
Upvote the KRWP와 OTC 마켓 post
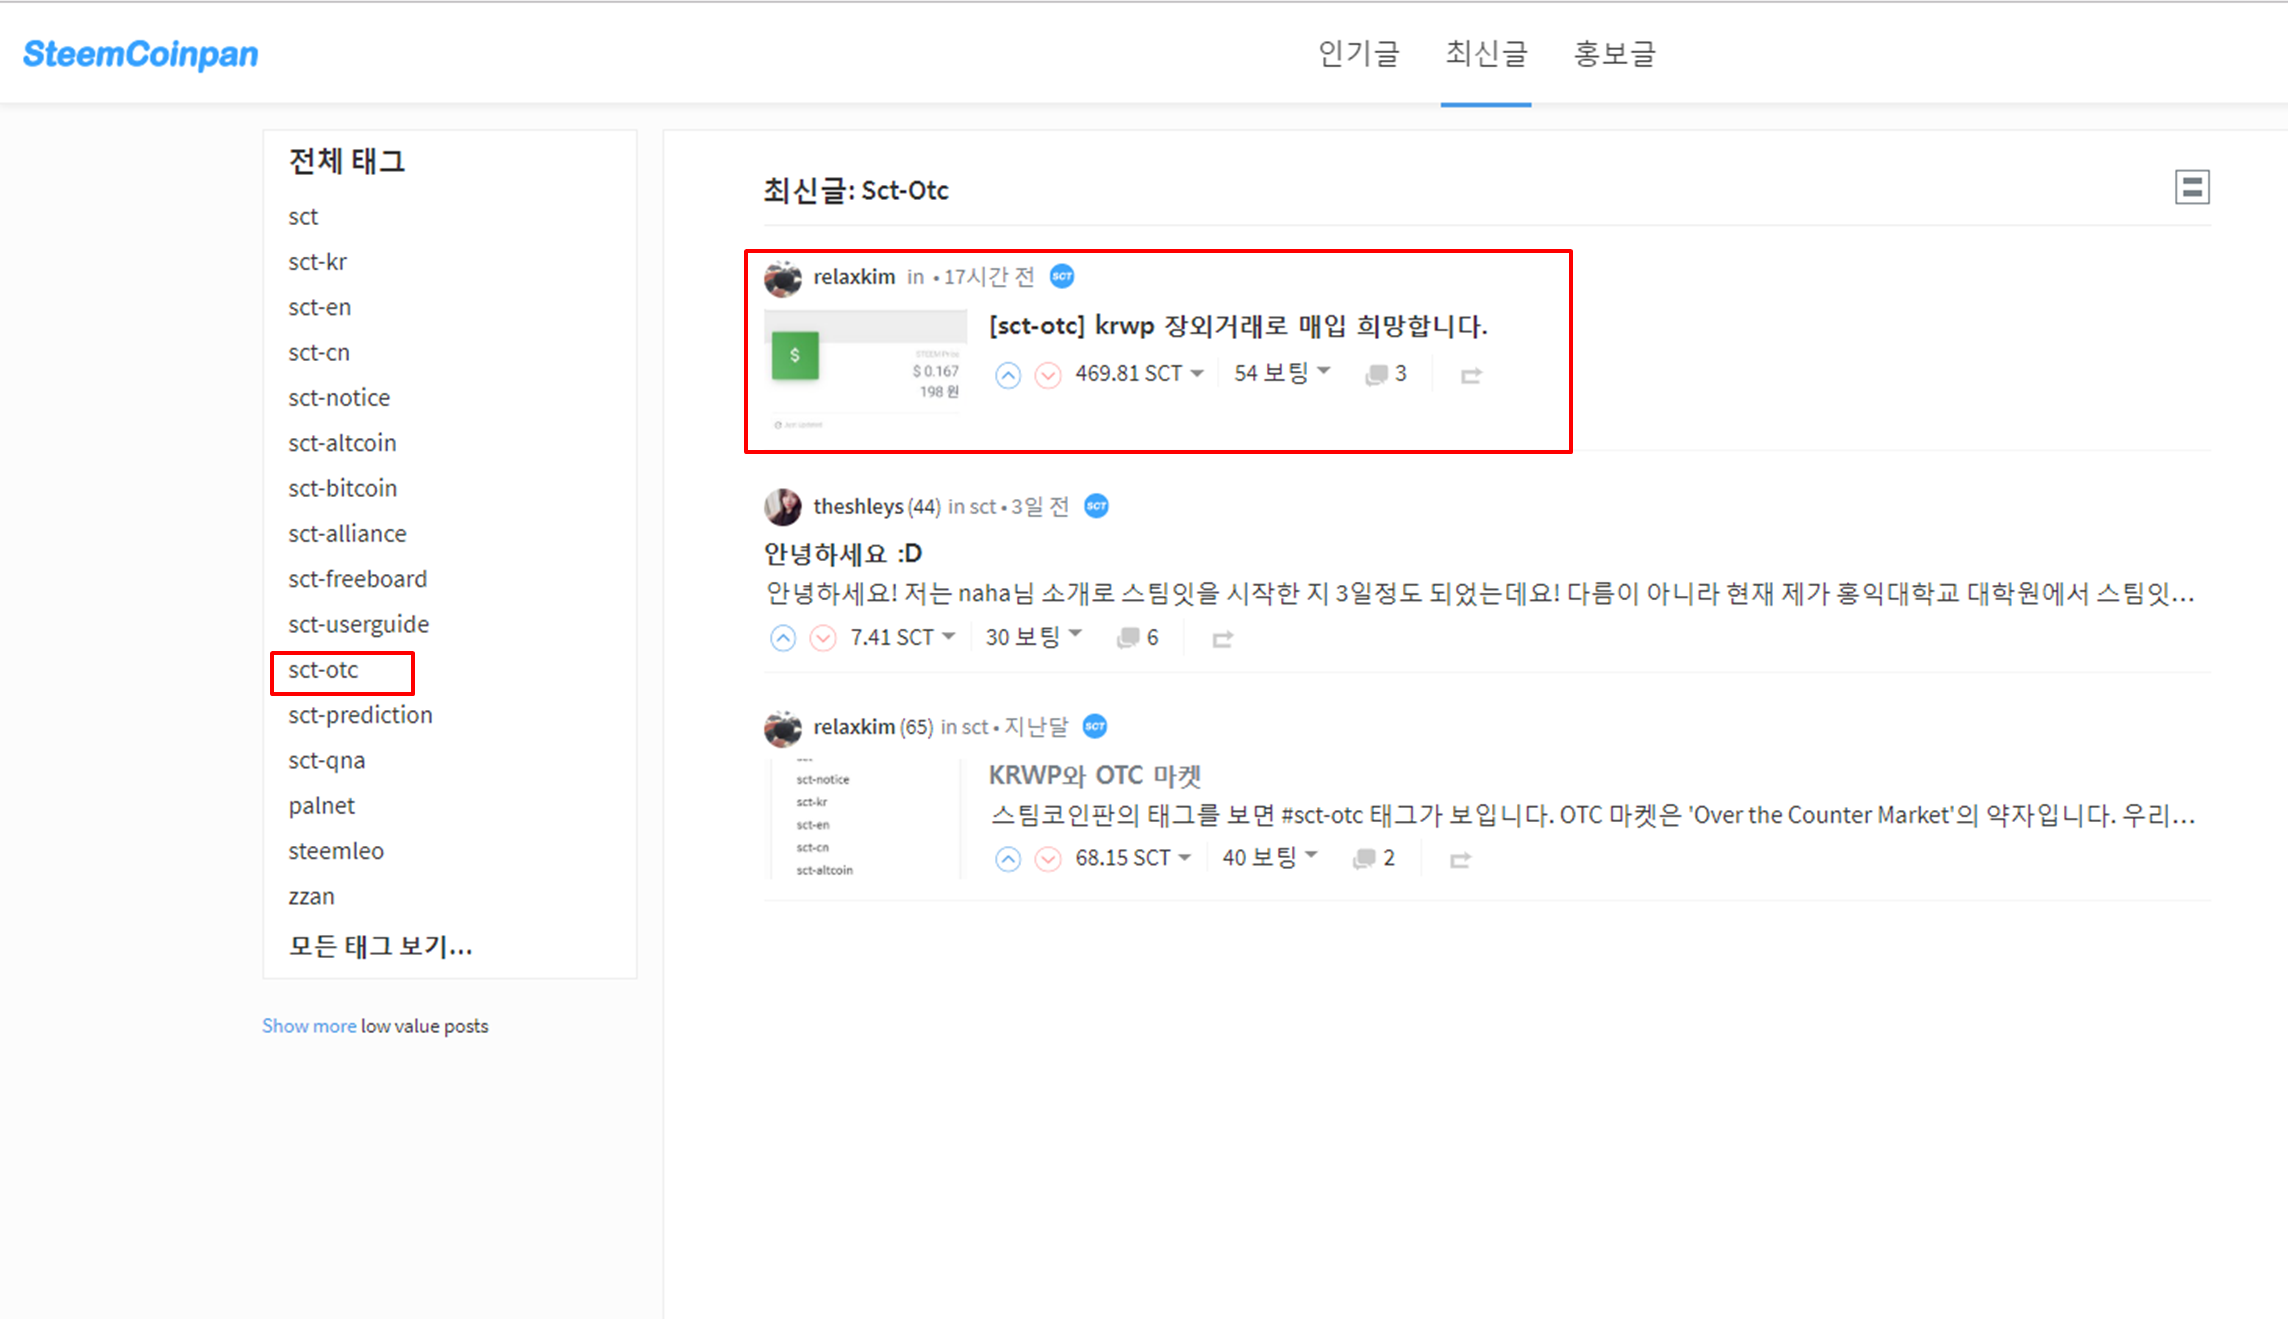[x=1007, y=859]
